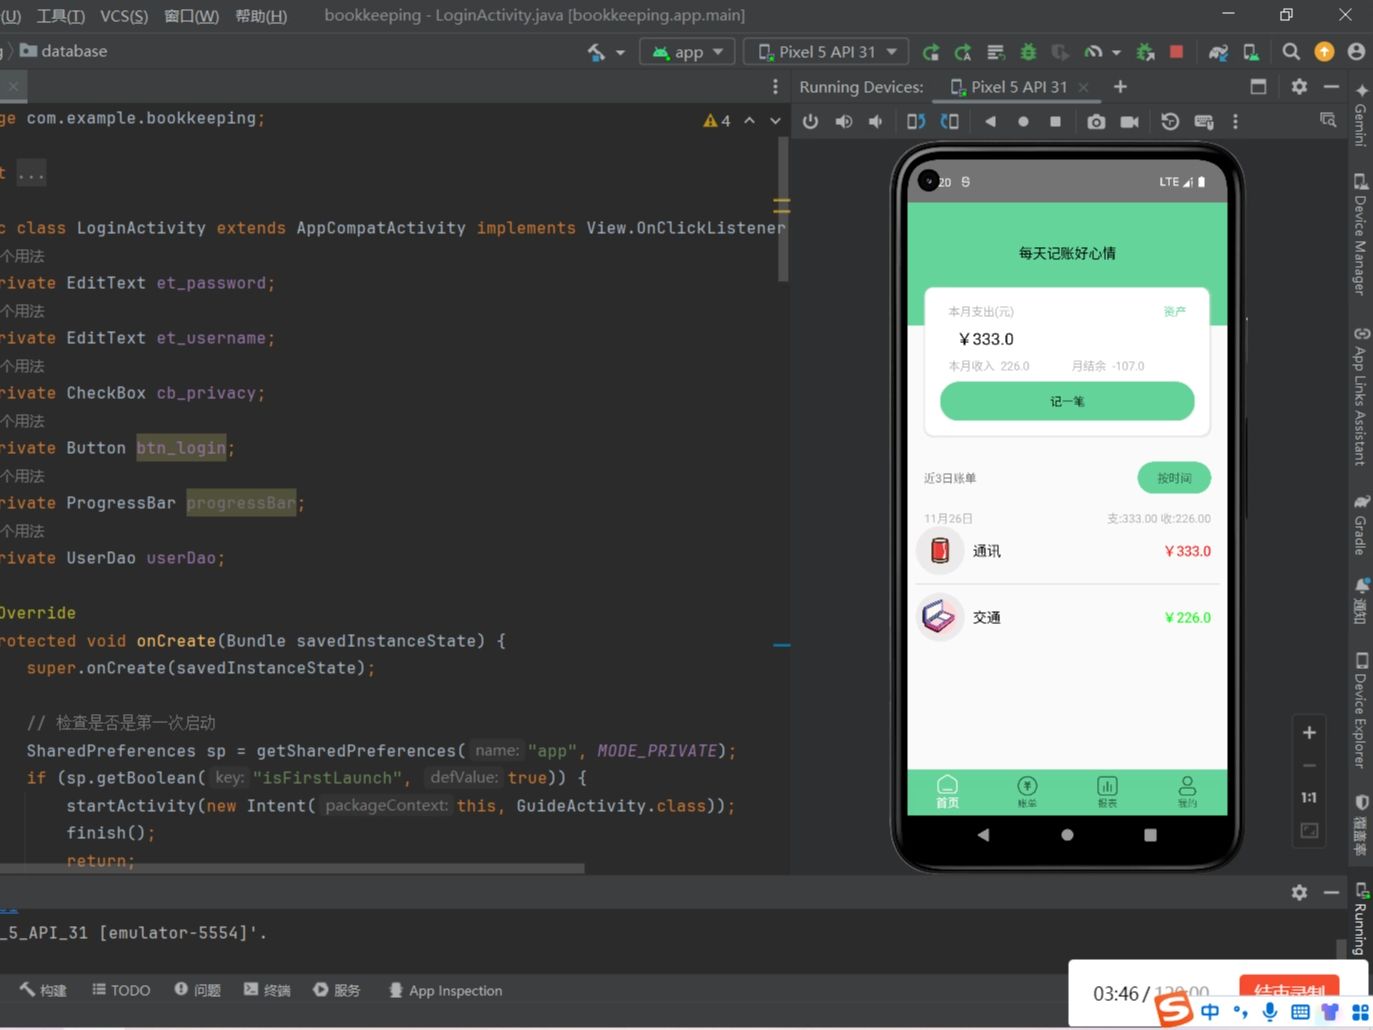Click the database breadcrumb folder
This screenshot has height=1030, width=1373.
(64, 51)
